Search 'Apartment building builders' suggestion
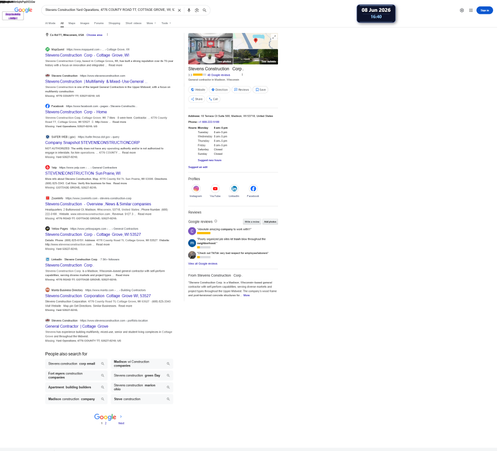This screenshot has height=451, width=500. point(75,387)
